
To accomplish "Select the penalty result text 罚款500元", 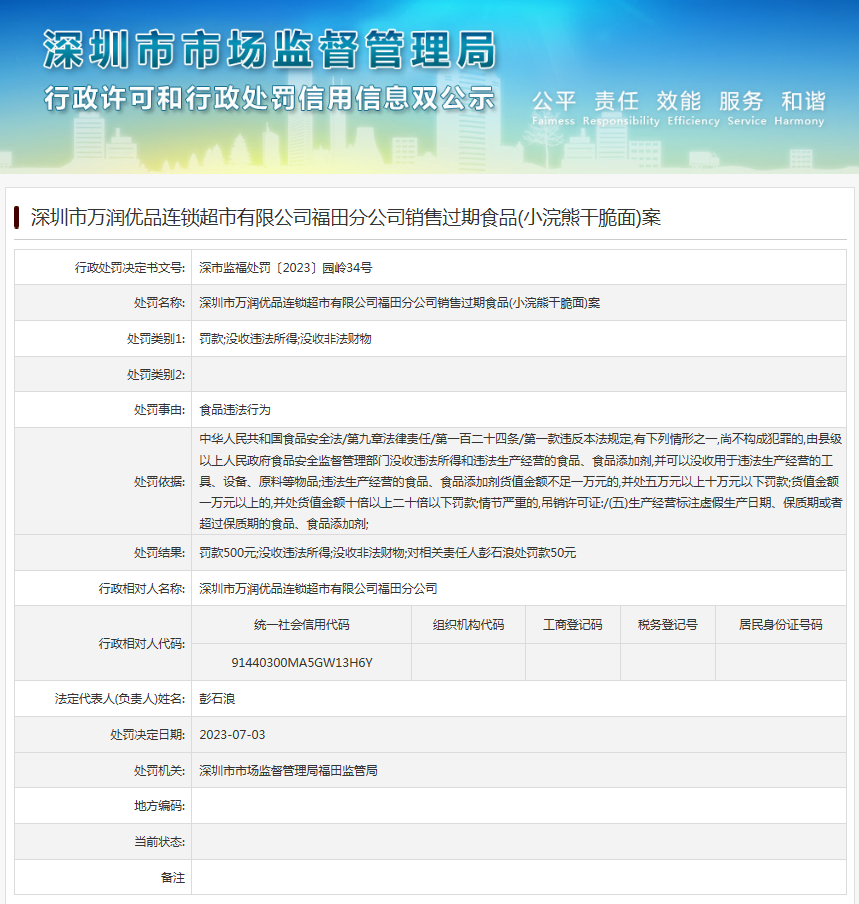I will [x=228, y=553].
